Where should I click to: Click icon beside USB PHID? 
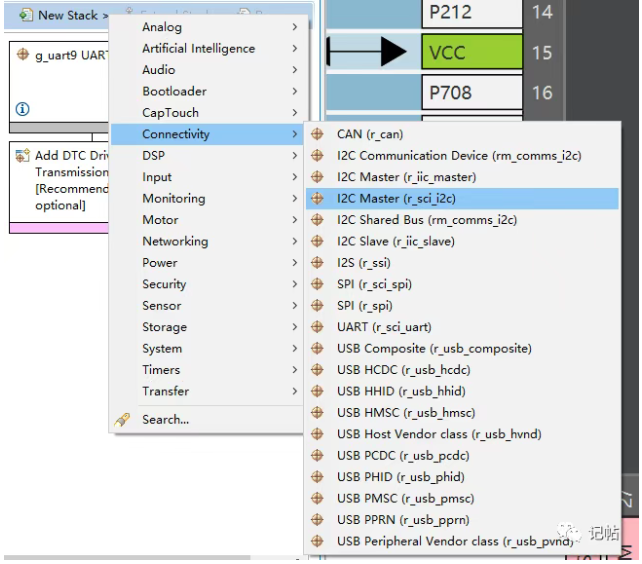pos(317,477)
